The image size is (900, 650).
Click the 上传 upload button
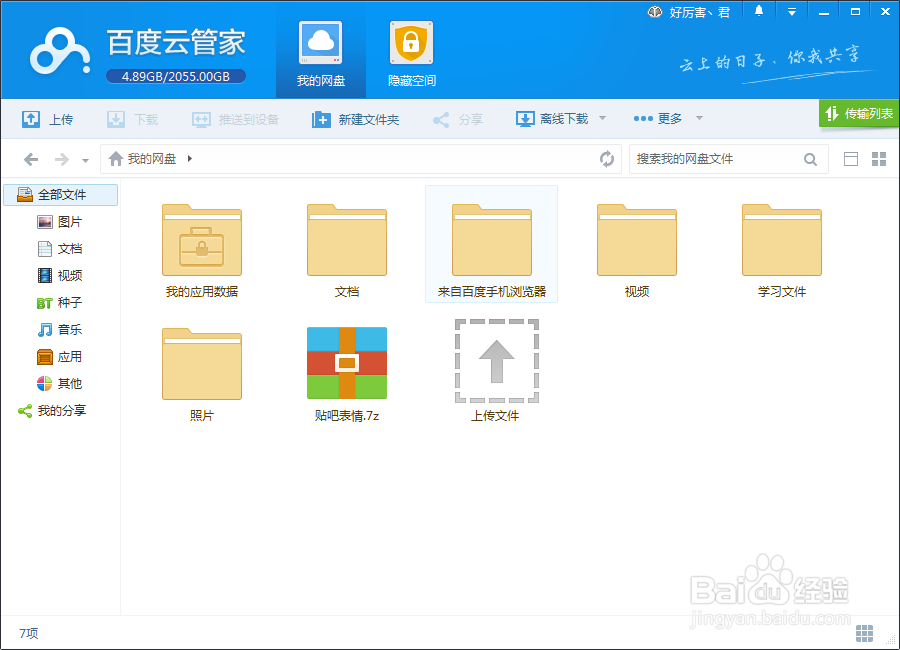(48, 119)
